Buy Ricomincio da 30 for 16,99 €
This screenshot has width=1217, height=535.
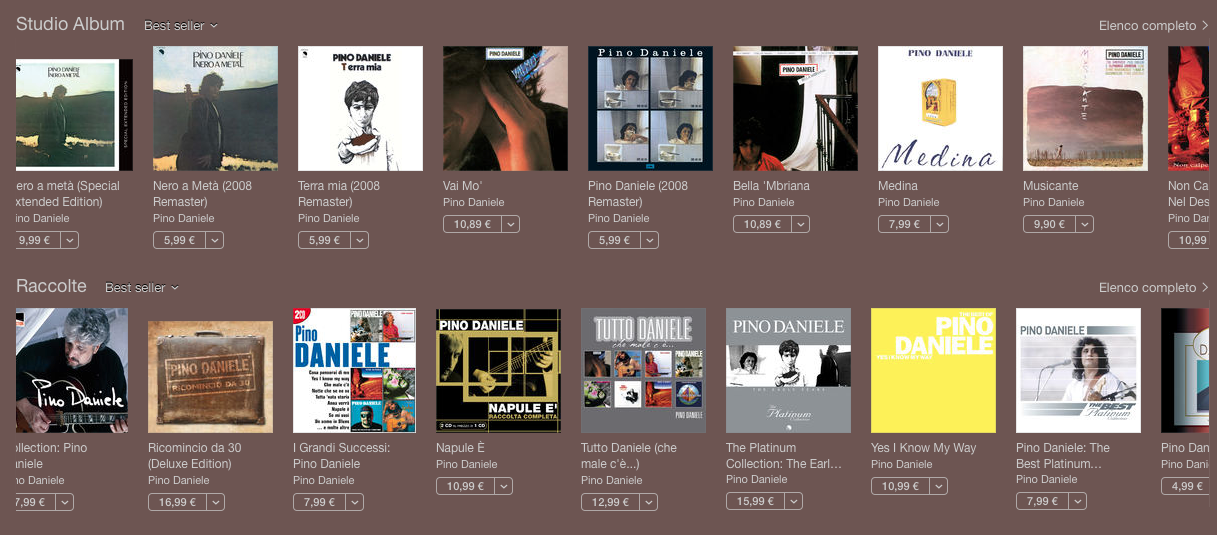[x=178, y=502]
